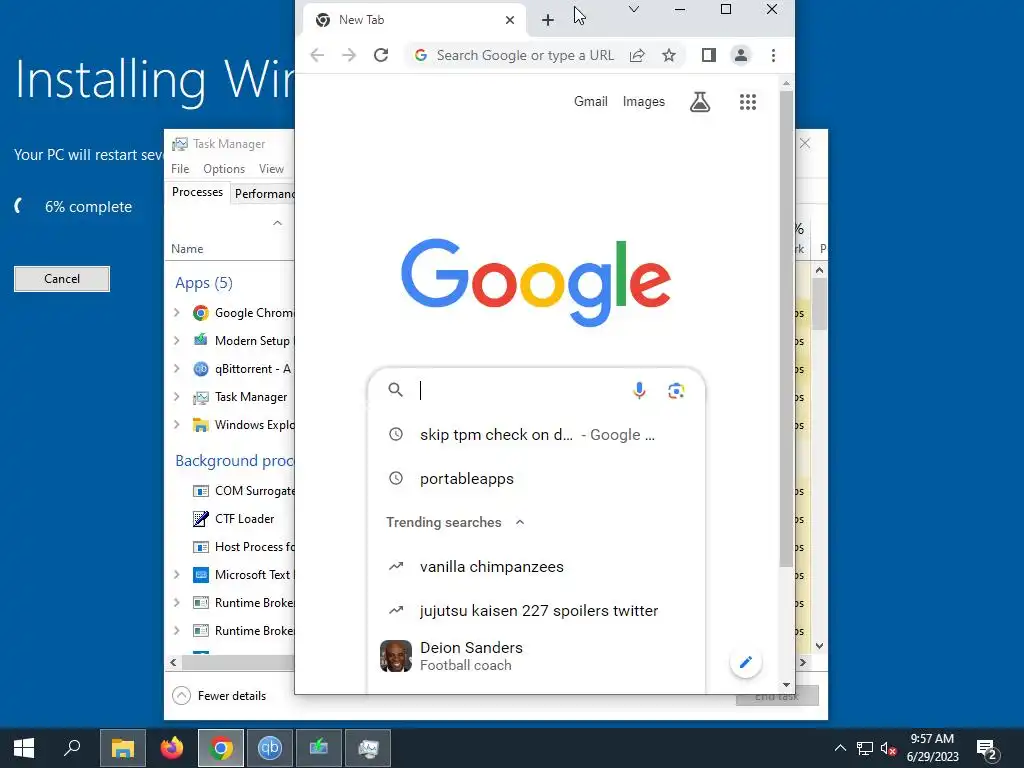Customize Chrome with the pencil button
The width and height of the screenshot is (1024, 768).
(x=746, y=662)
